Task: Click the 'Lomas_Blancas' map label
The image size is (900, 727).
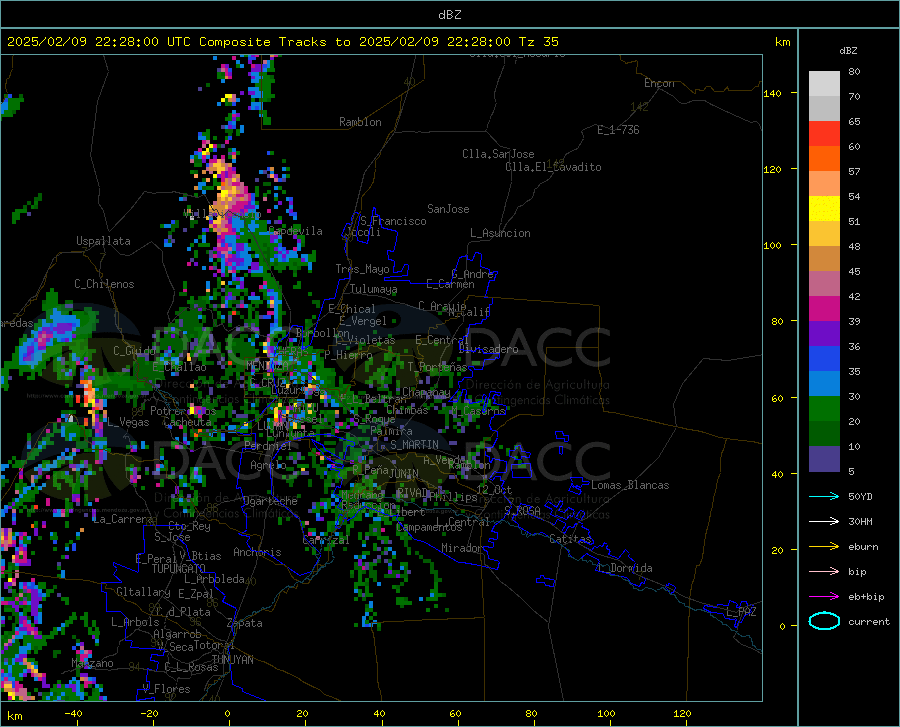Action: 630,485
